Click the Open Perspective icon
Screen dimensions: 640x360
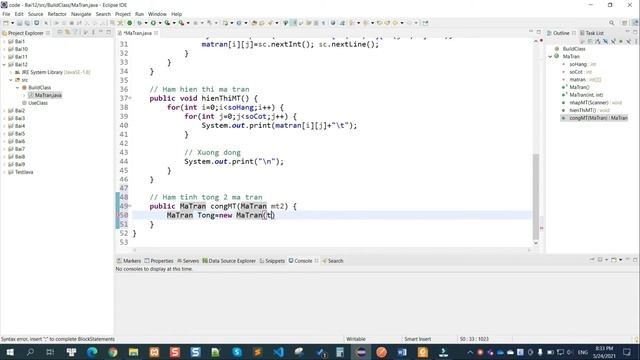(624, 23)
